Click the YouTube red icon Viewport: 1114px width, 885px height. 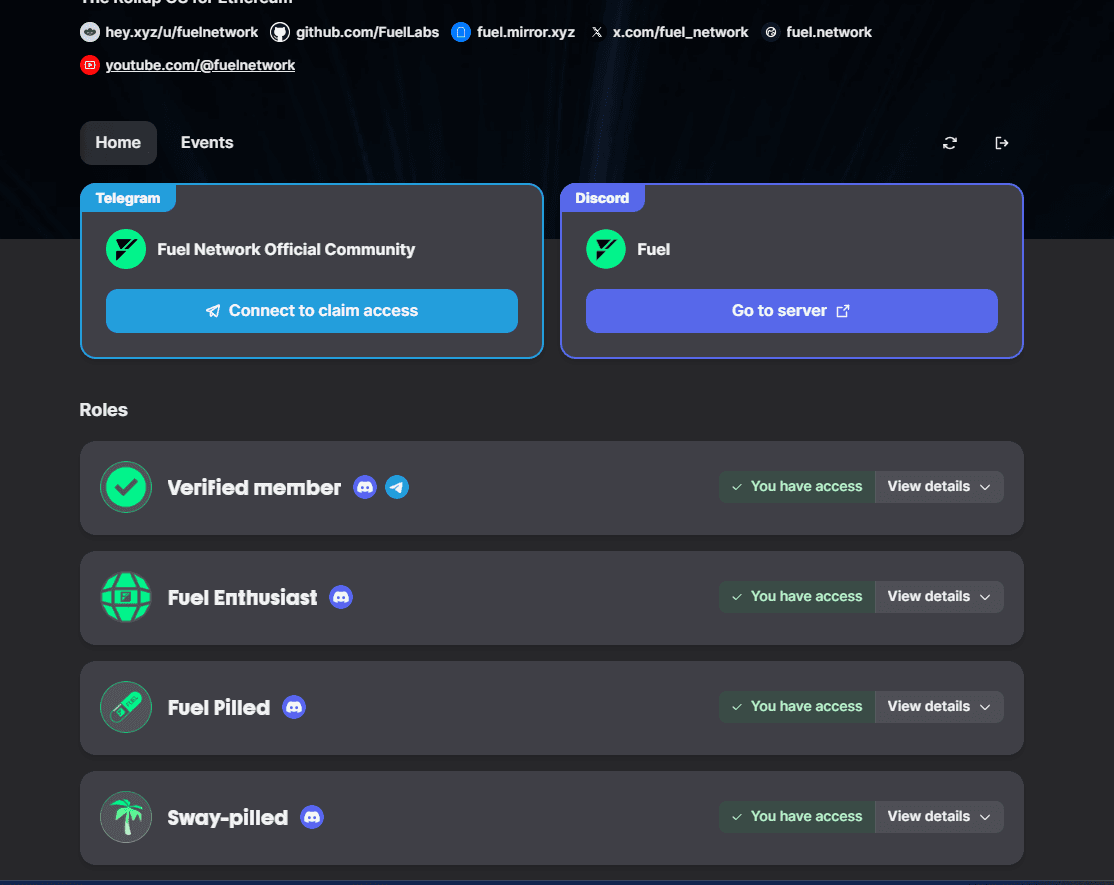90,65
